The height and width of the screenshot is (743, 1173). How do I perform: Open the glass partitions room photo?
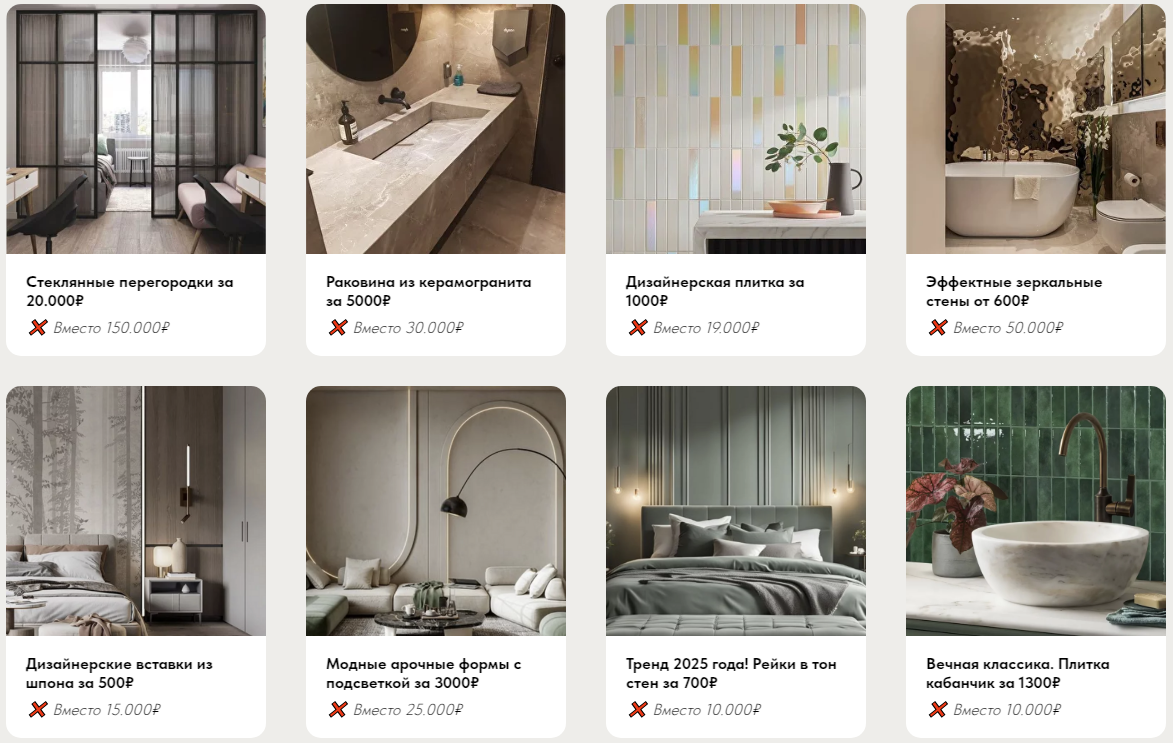point(136,129)
